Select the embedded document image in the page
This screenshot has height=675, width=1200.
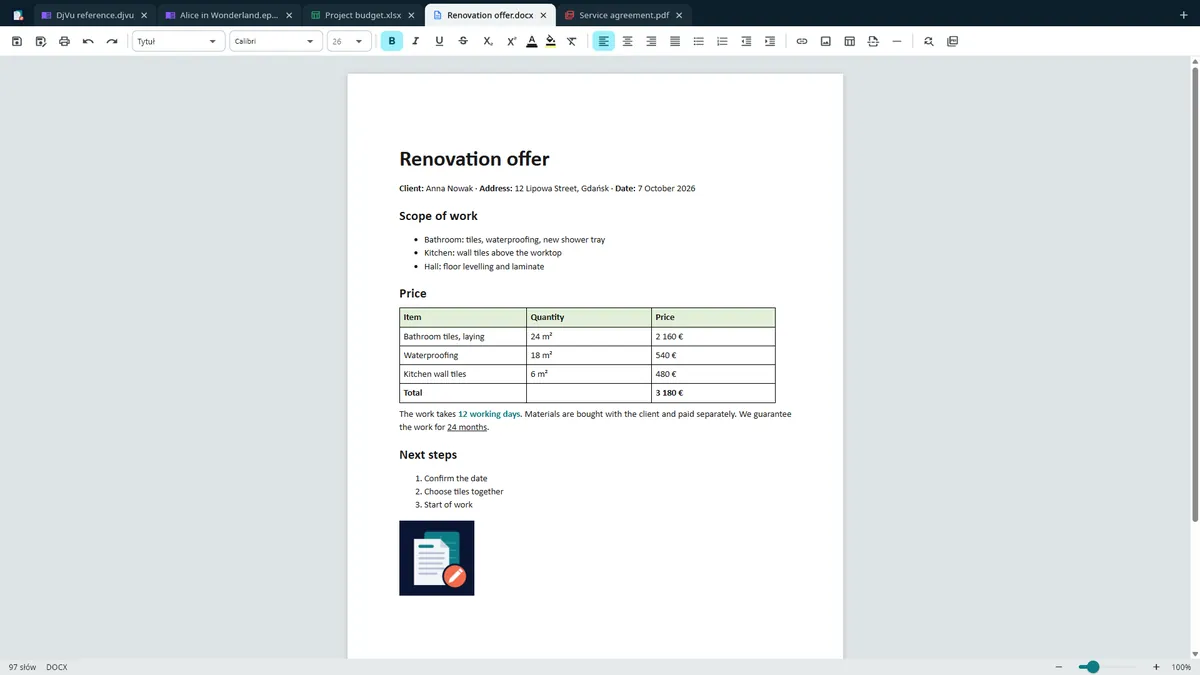(437, 558)
